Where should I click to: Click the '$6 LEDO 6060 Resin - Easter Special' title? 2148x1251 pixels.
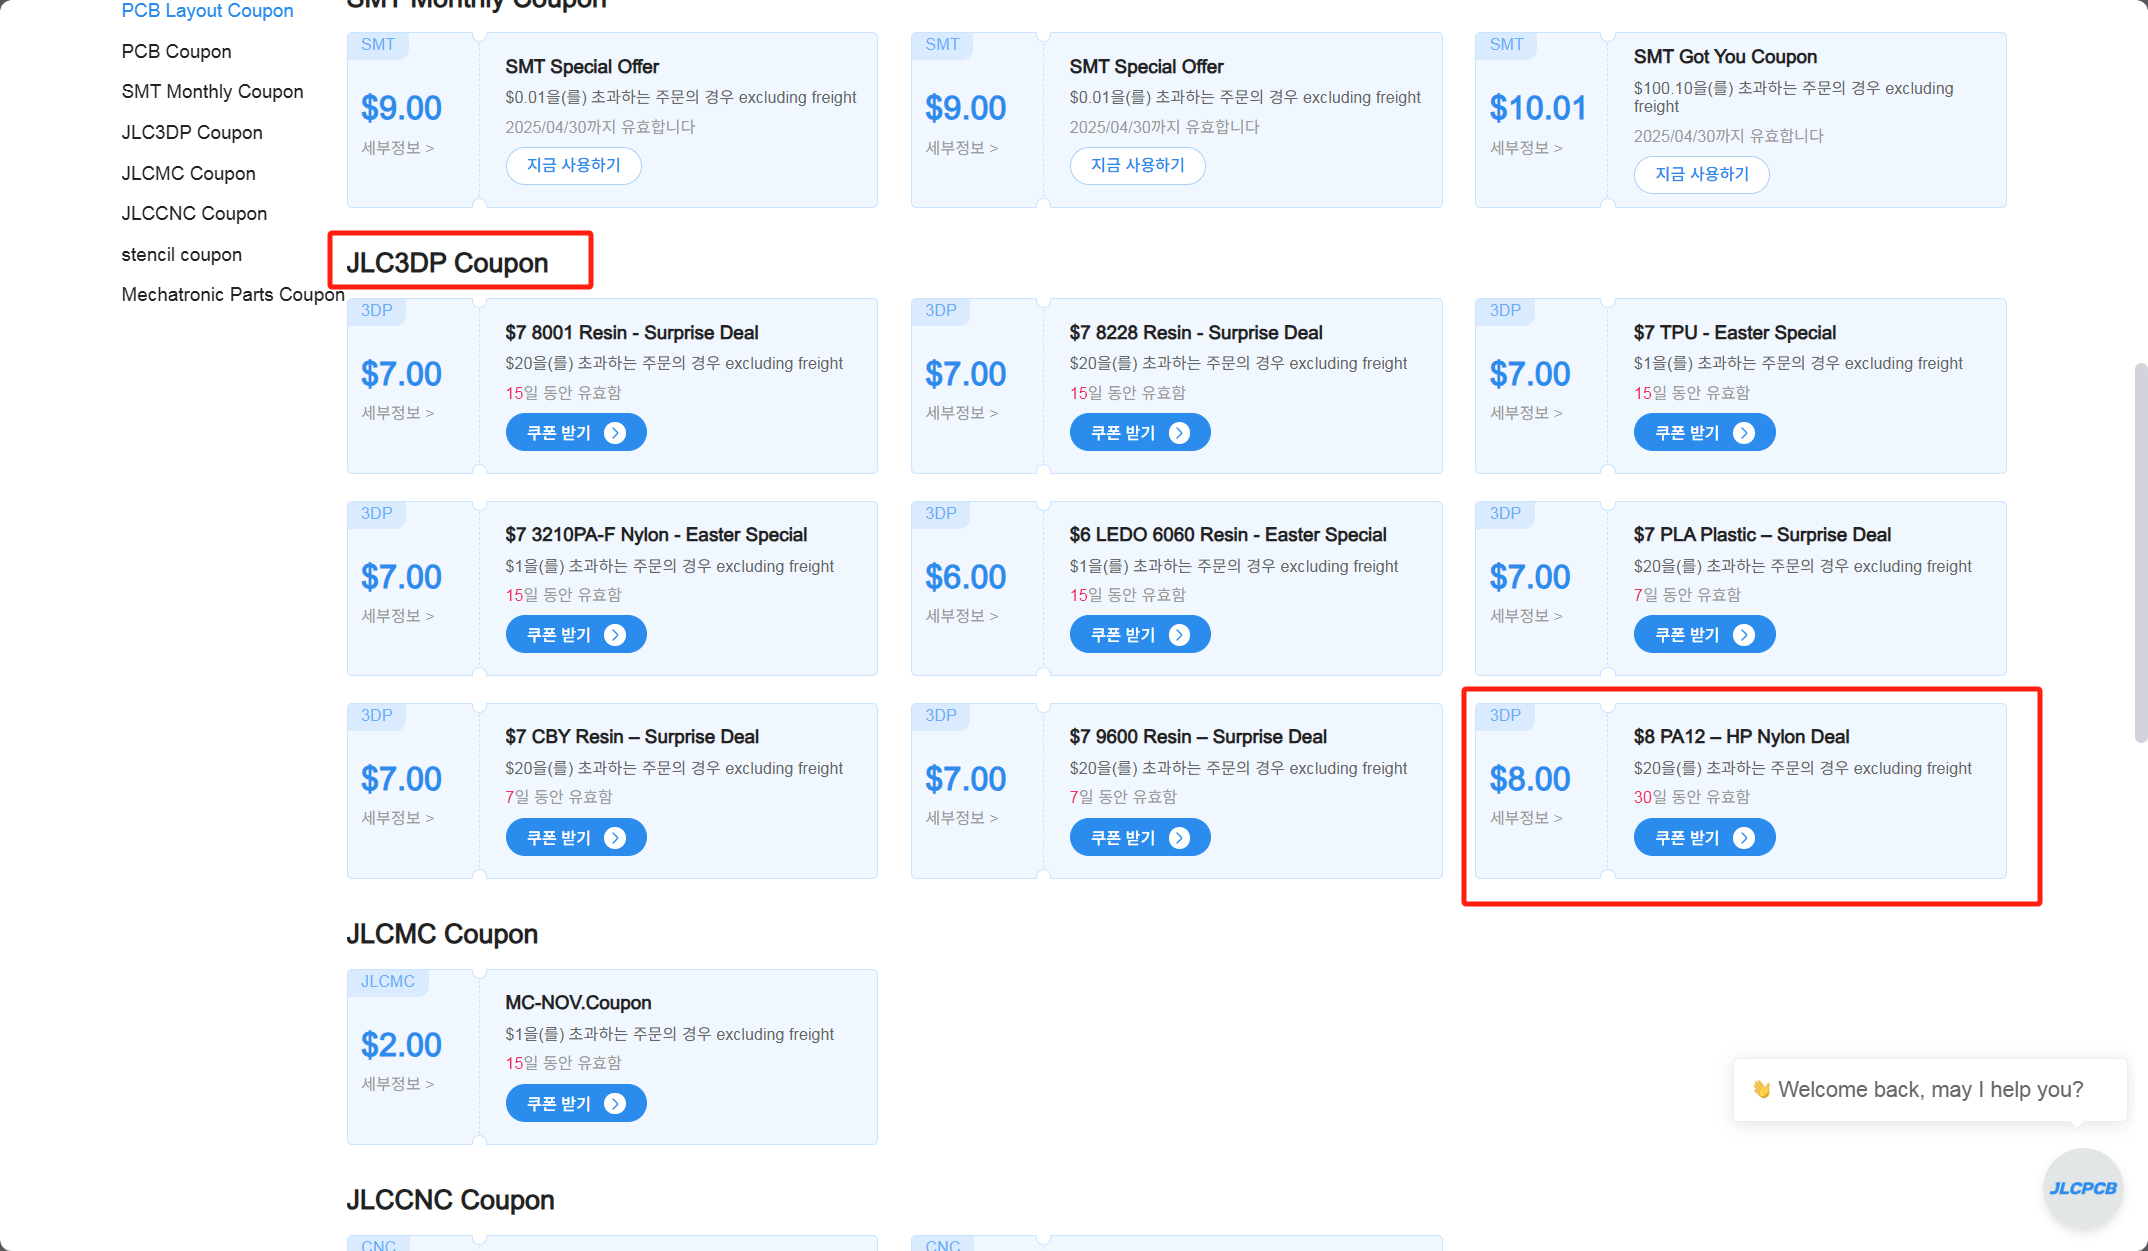1228,535
